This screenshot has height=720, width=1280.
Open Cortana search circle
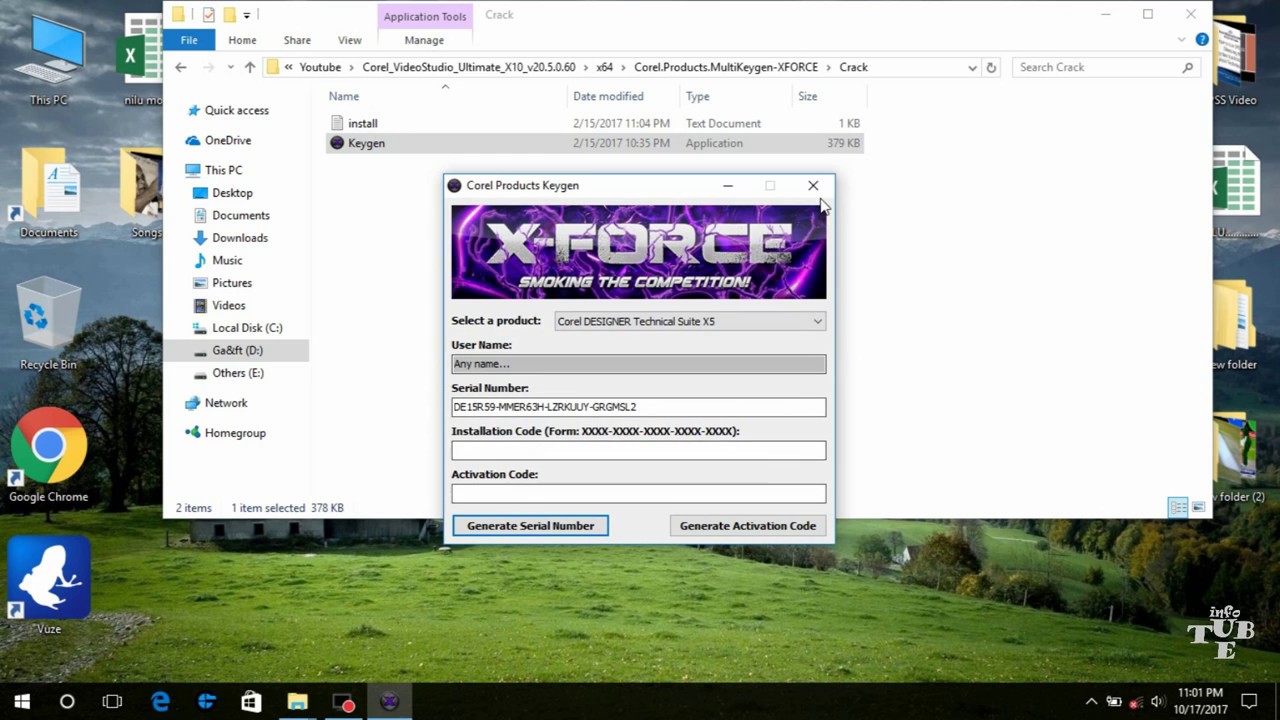pyautogui.click(x=67, y=702)
